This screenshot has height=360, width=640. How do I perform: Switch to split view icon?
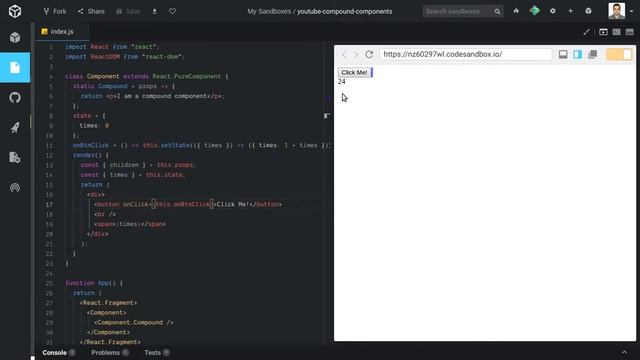(x=616, y=32)
